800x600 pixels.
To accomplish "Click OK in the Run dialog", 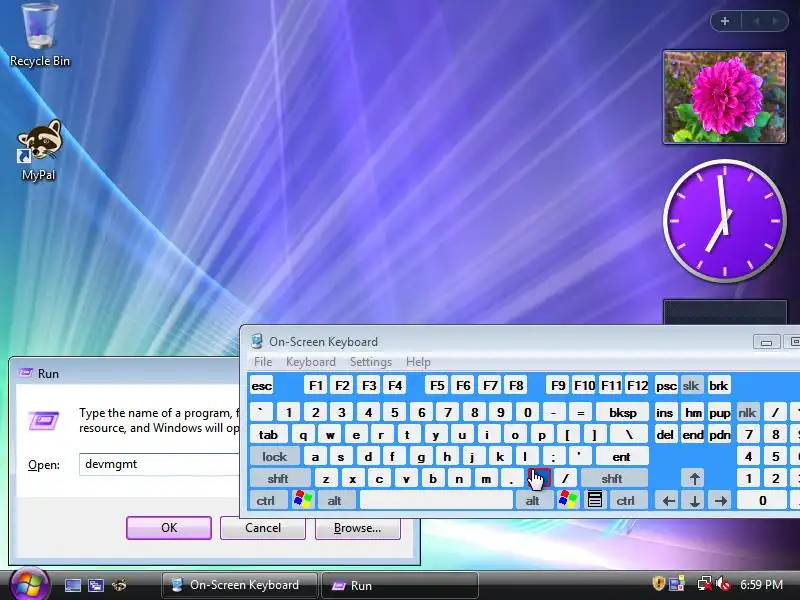I will pyautogui.click(x=169, y=528).
